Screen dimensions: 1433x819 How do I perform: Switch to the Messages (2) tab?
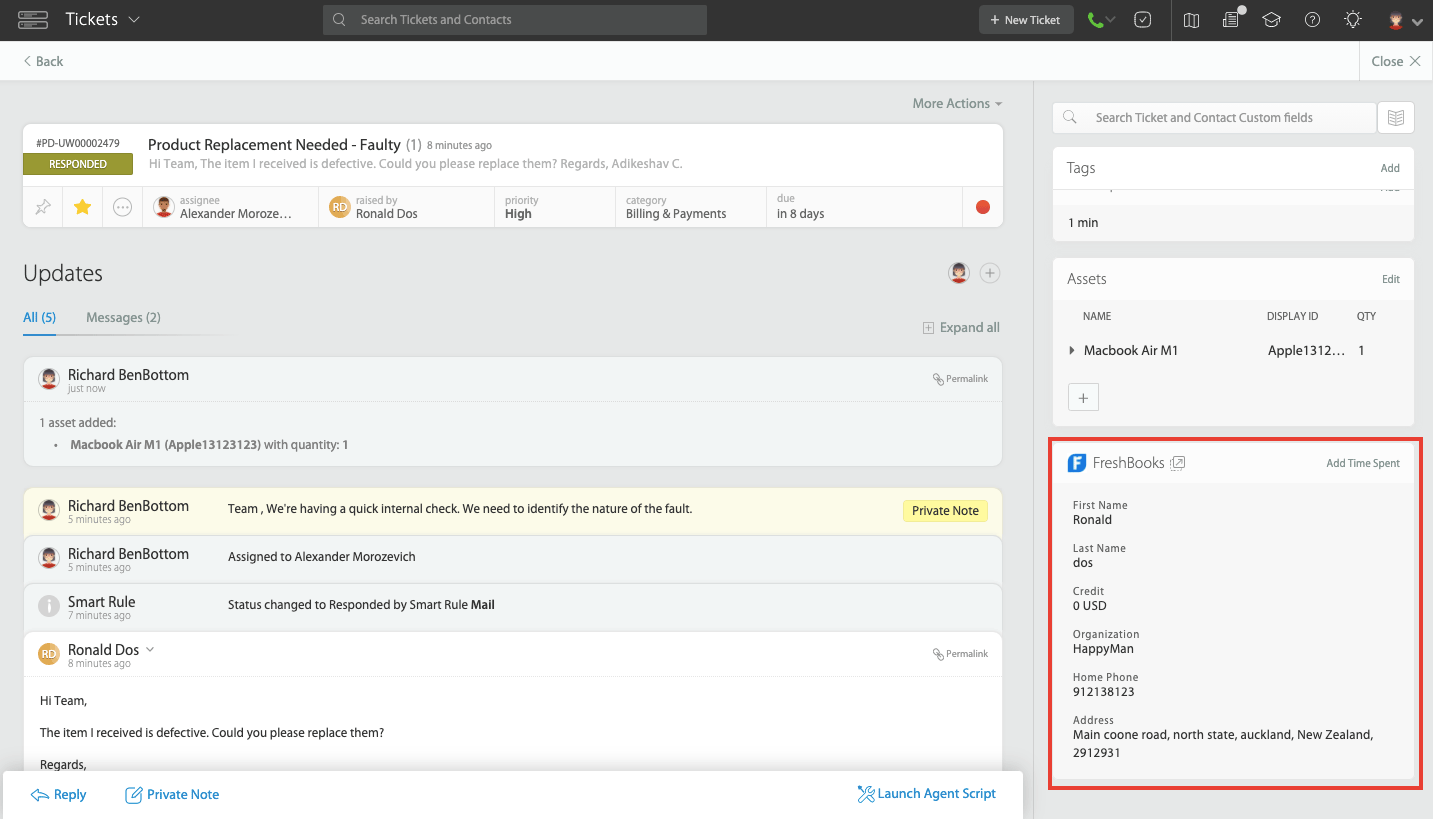[123, 317]
